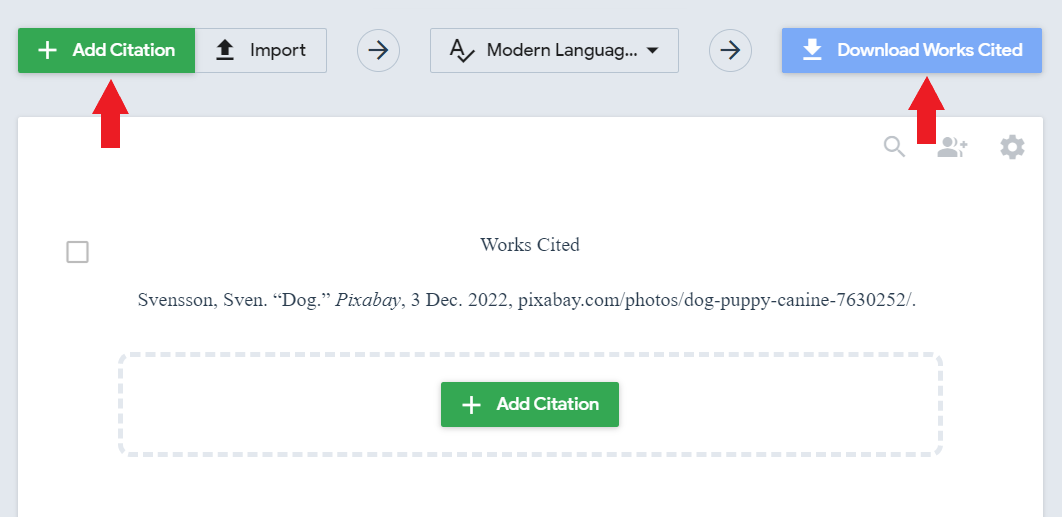
Task: Click the plus icon in top Add Citation
Action: pos(47,50)
